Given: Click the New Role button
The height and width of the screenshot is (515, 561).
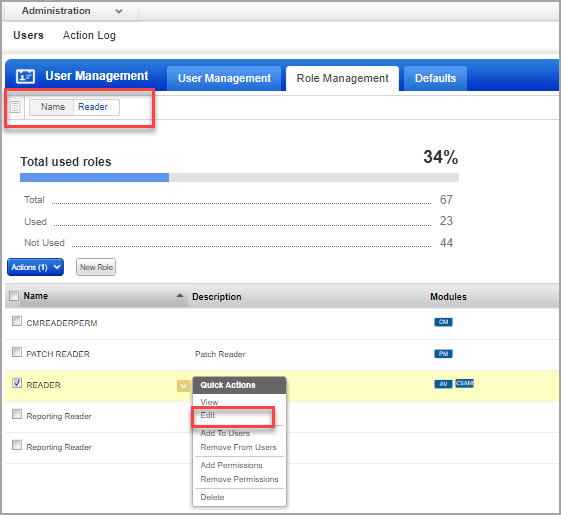Looking at the screenshot, I should pyautogui.click(x=96, y=267).
